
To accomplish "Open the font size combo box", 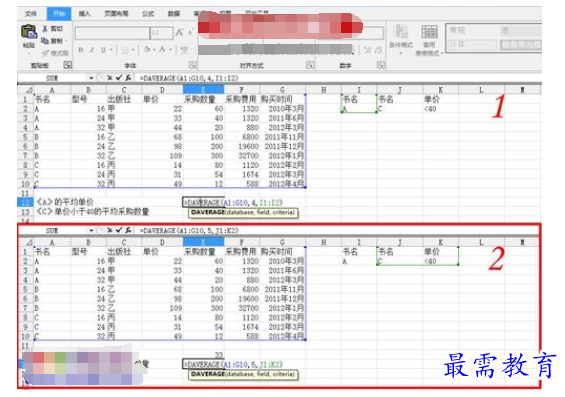I will 162,33.
